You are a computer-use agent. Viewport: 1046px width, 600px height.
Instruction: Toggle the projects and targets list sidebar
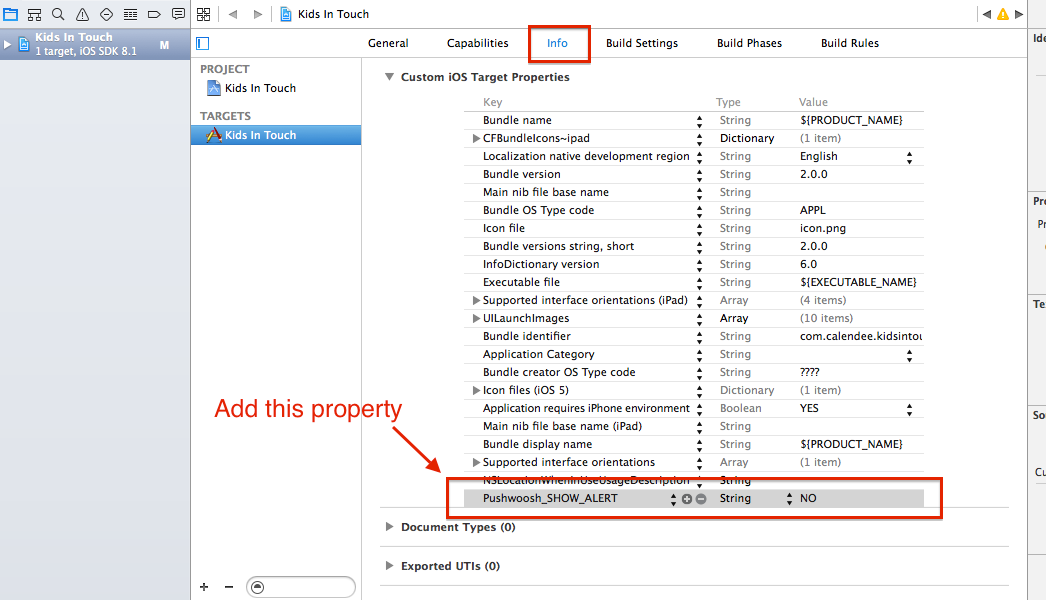coord(203,43)
